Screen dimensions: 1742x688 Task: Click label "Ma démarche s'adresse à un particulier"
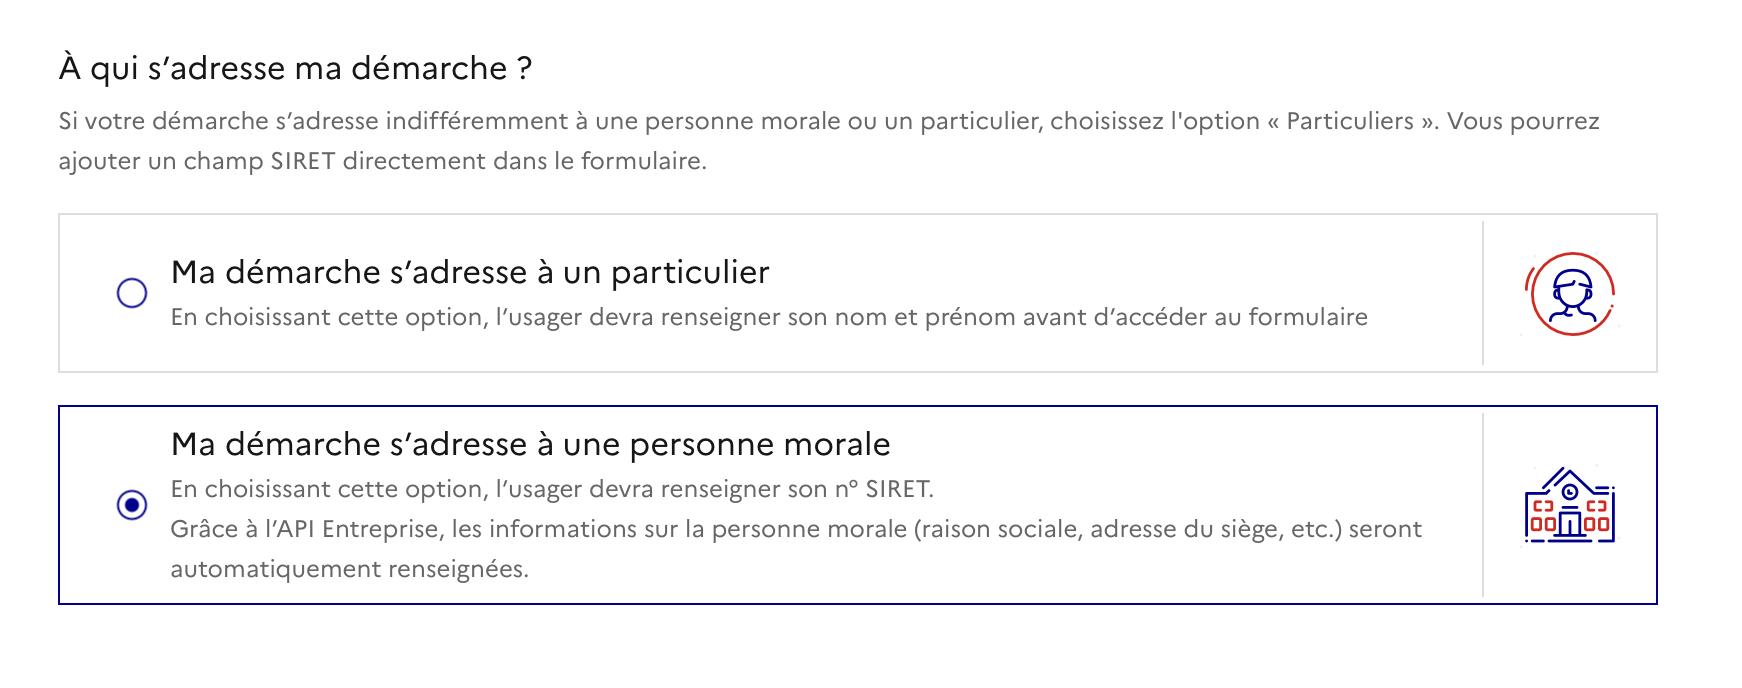click(470, 272)
